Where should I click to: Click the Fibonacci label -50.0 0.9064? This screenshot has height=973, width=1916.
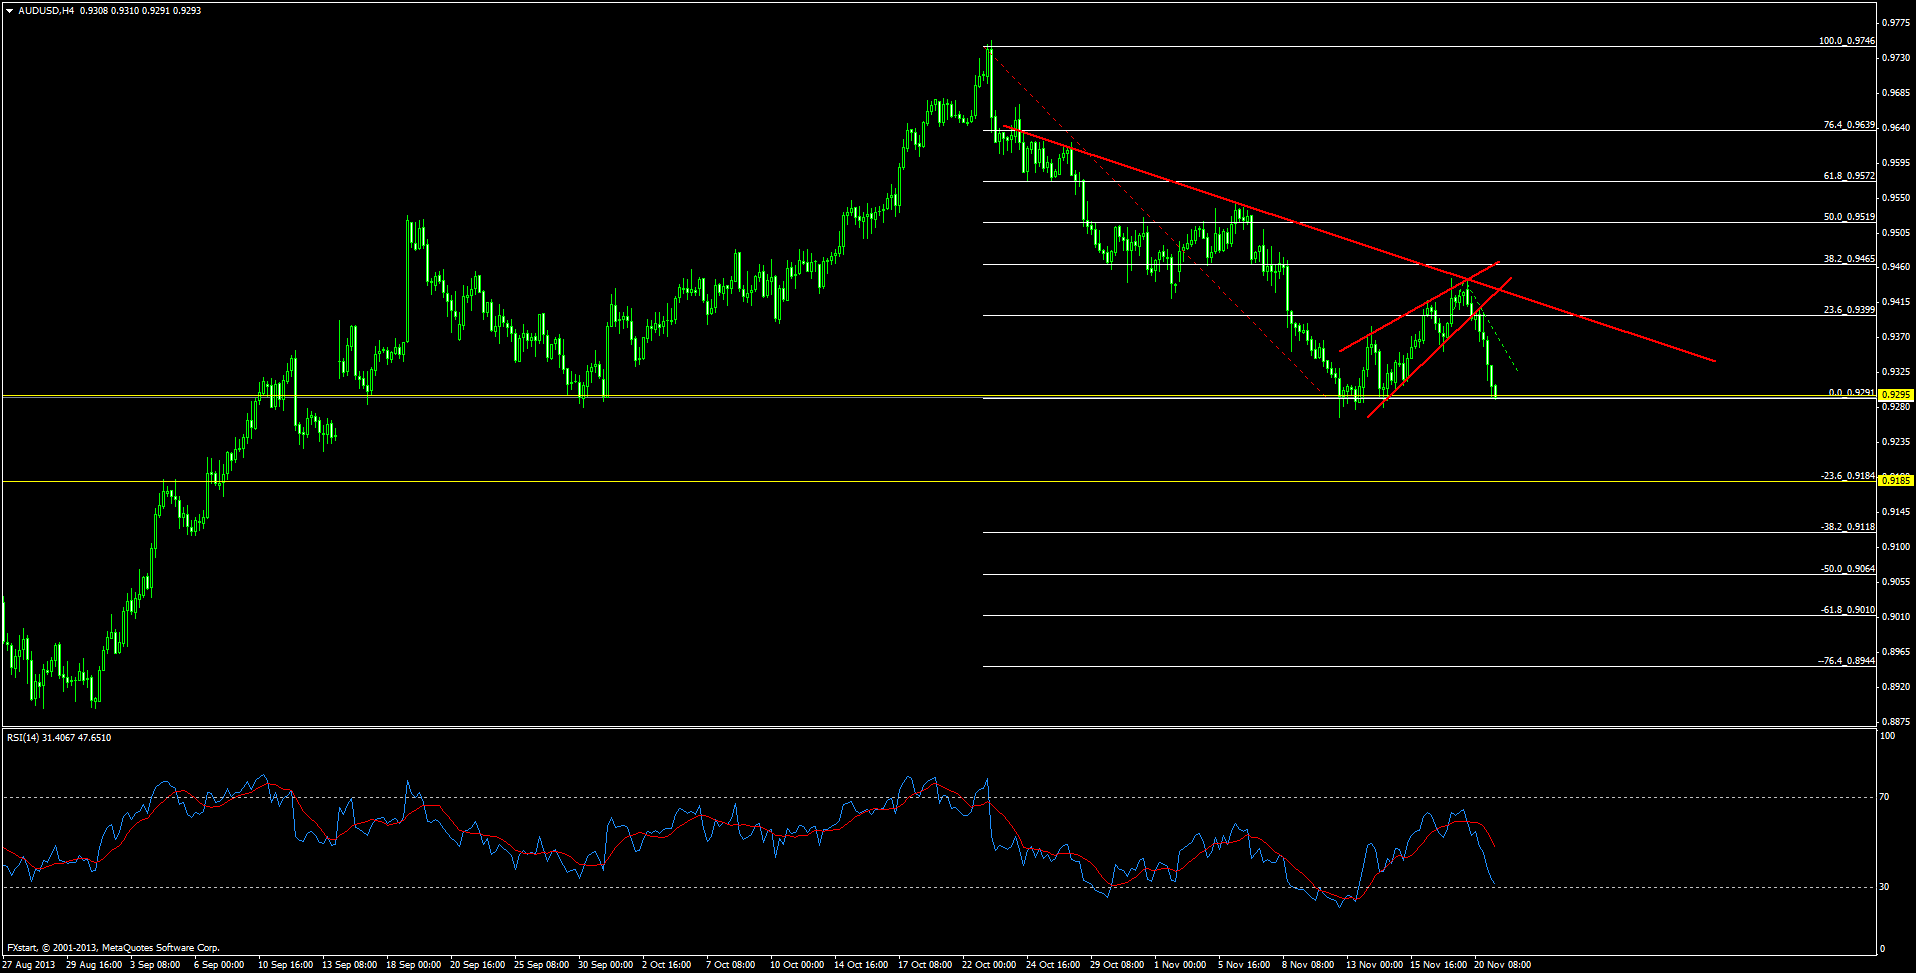(x=1848, y=569)
